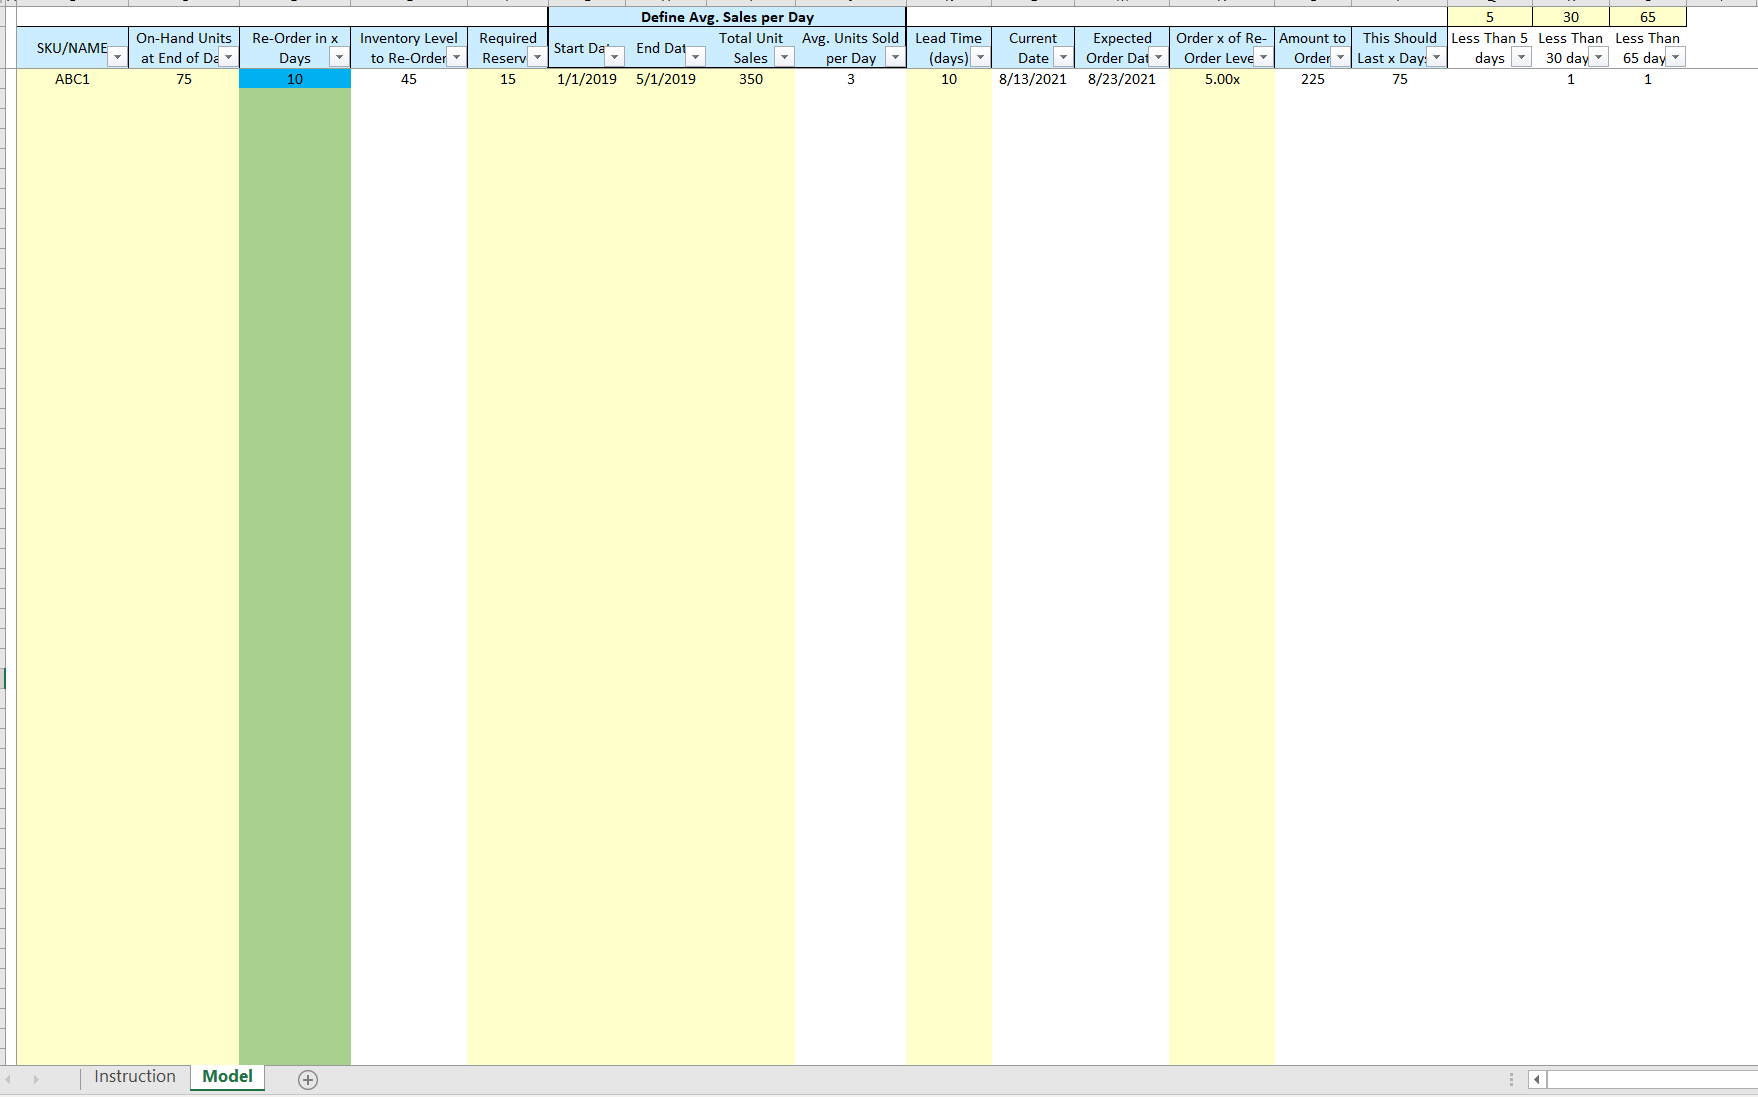Select This Should Last cell showing 75

coord(1400,79)
